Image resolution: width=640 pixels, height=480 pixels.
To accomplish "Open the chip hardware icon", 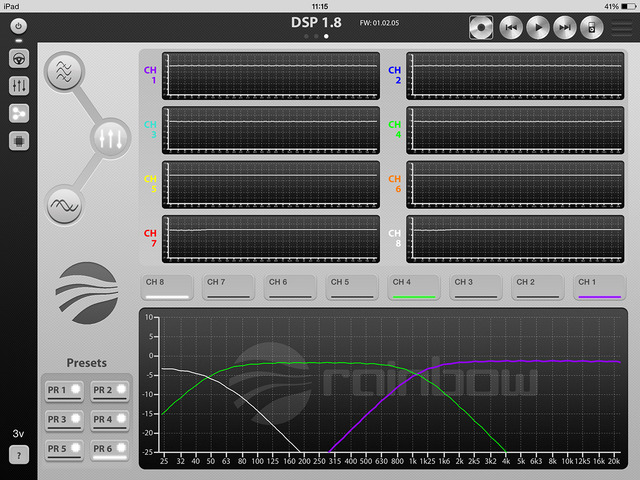I will pyautogui.click(x=19, y=141).
